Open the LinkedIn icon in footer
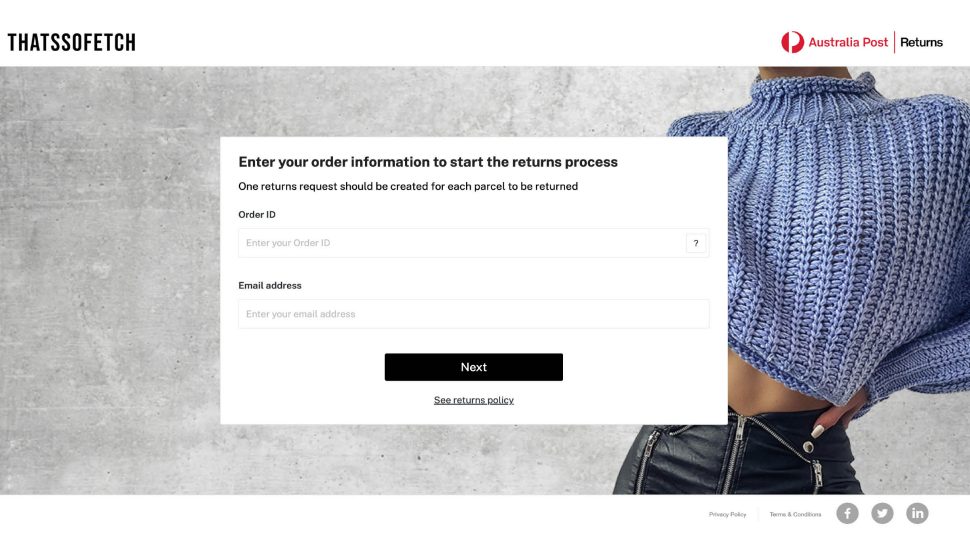Viewport: 970px width, 545px height. (917, 513)
